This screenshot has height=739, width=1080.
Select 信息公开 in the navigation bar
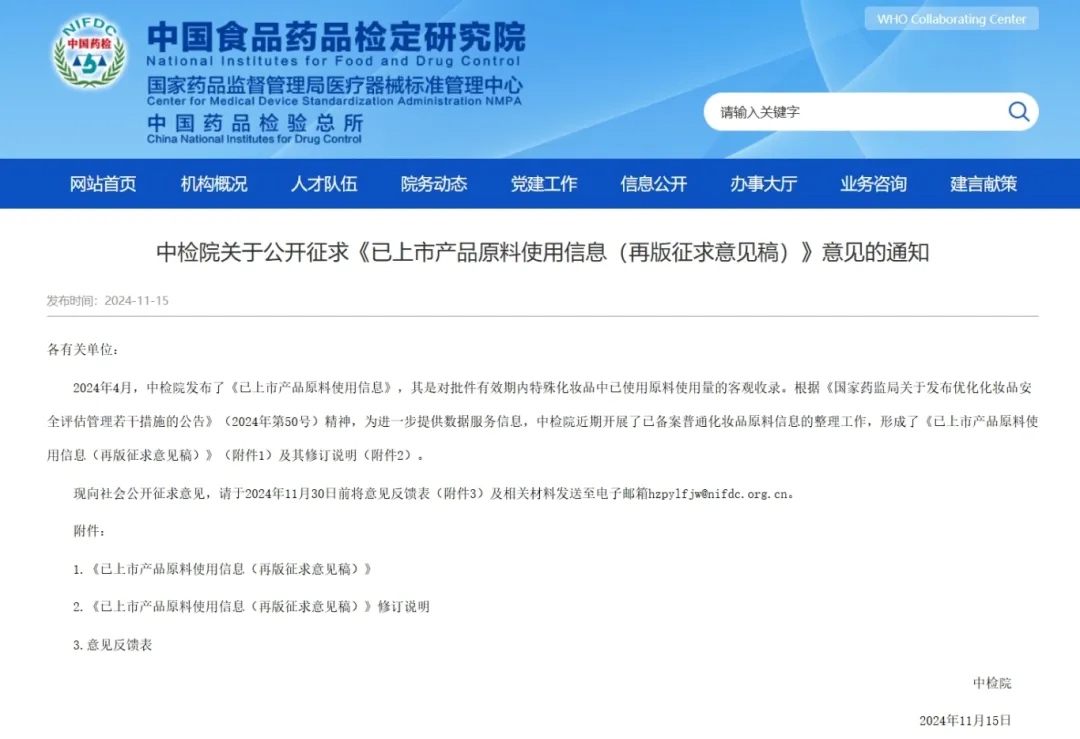tap(654, 184)
